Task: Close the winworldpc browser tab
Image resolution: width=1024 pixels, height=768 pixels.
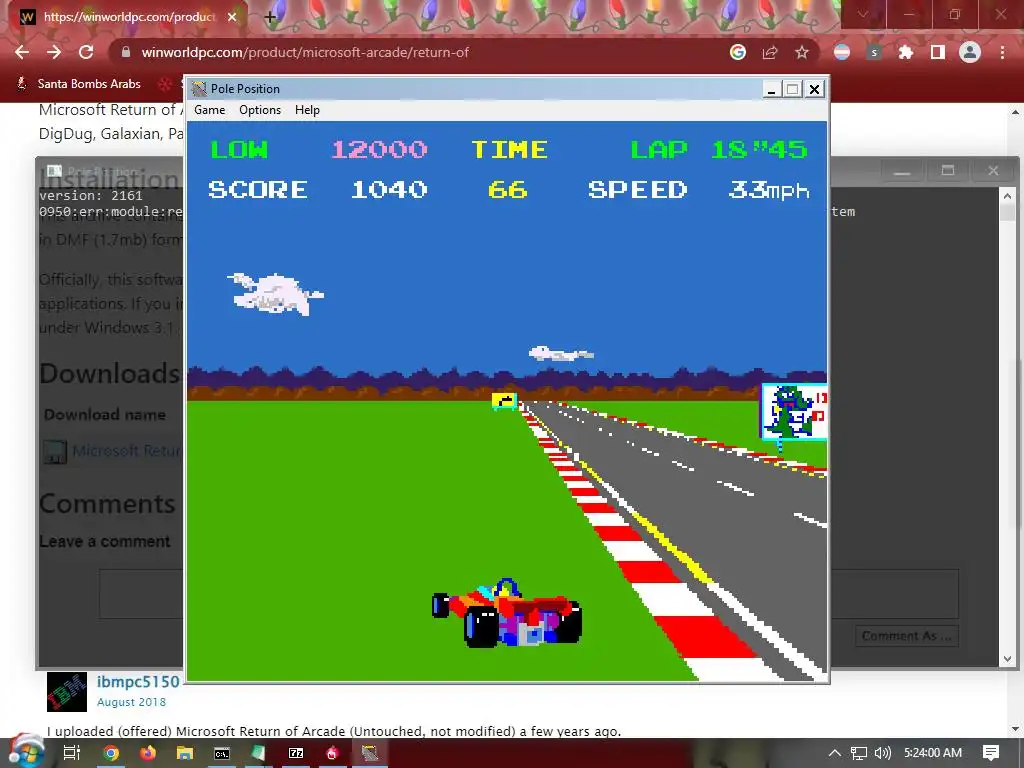Action: [232, 17]
